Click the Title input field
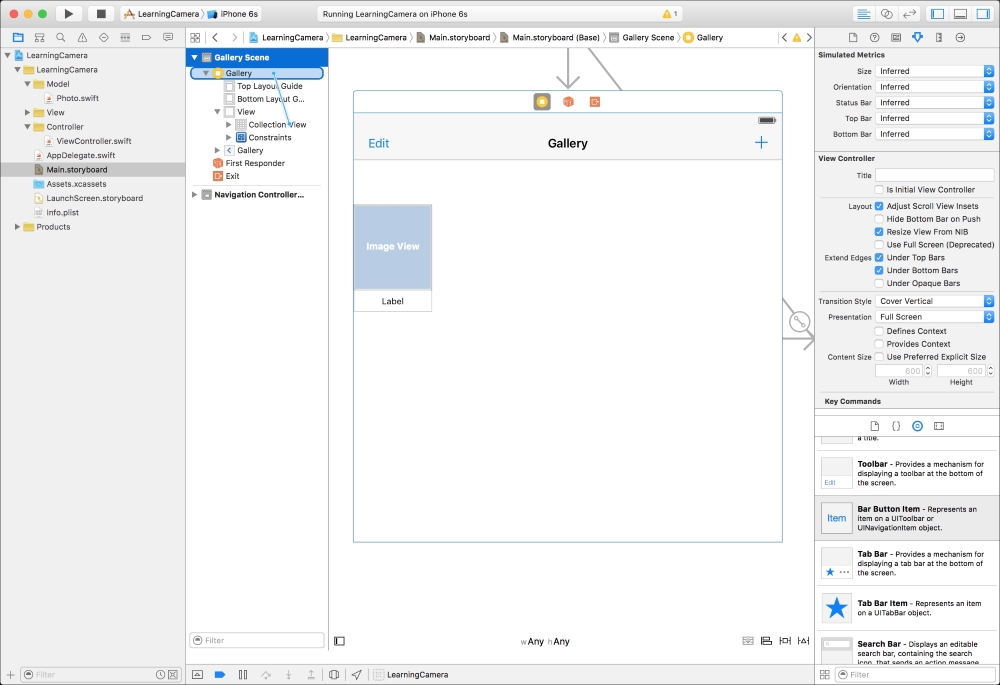Screen dimensions: 1000x685 pos(934,175)
